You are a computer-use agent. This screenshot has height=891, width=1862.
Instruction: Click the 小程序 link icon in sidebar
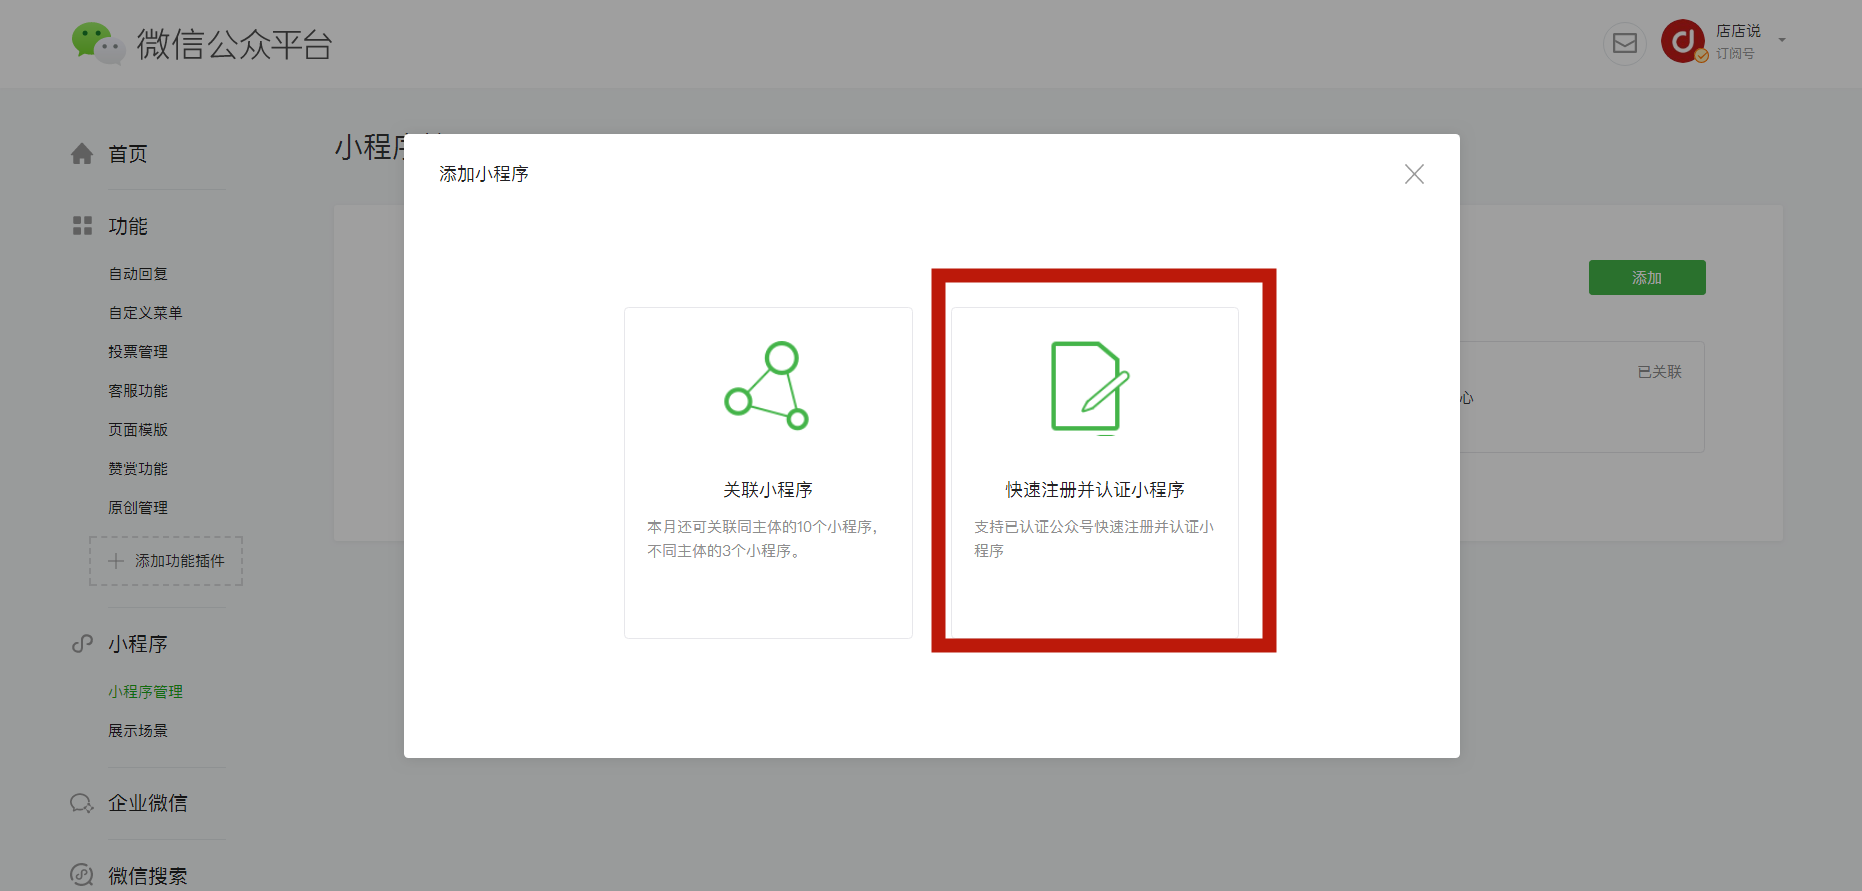(x=82, y=644)
